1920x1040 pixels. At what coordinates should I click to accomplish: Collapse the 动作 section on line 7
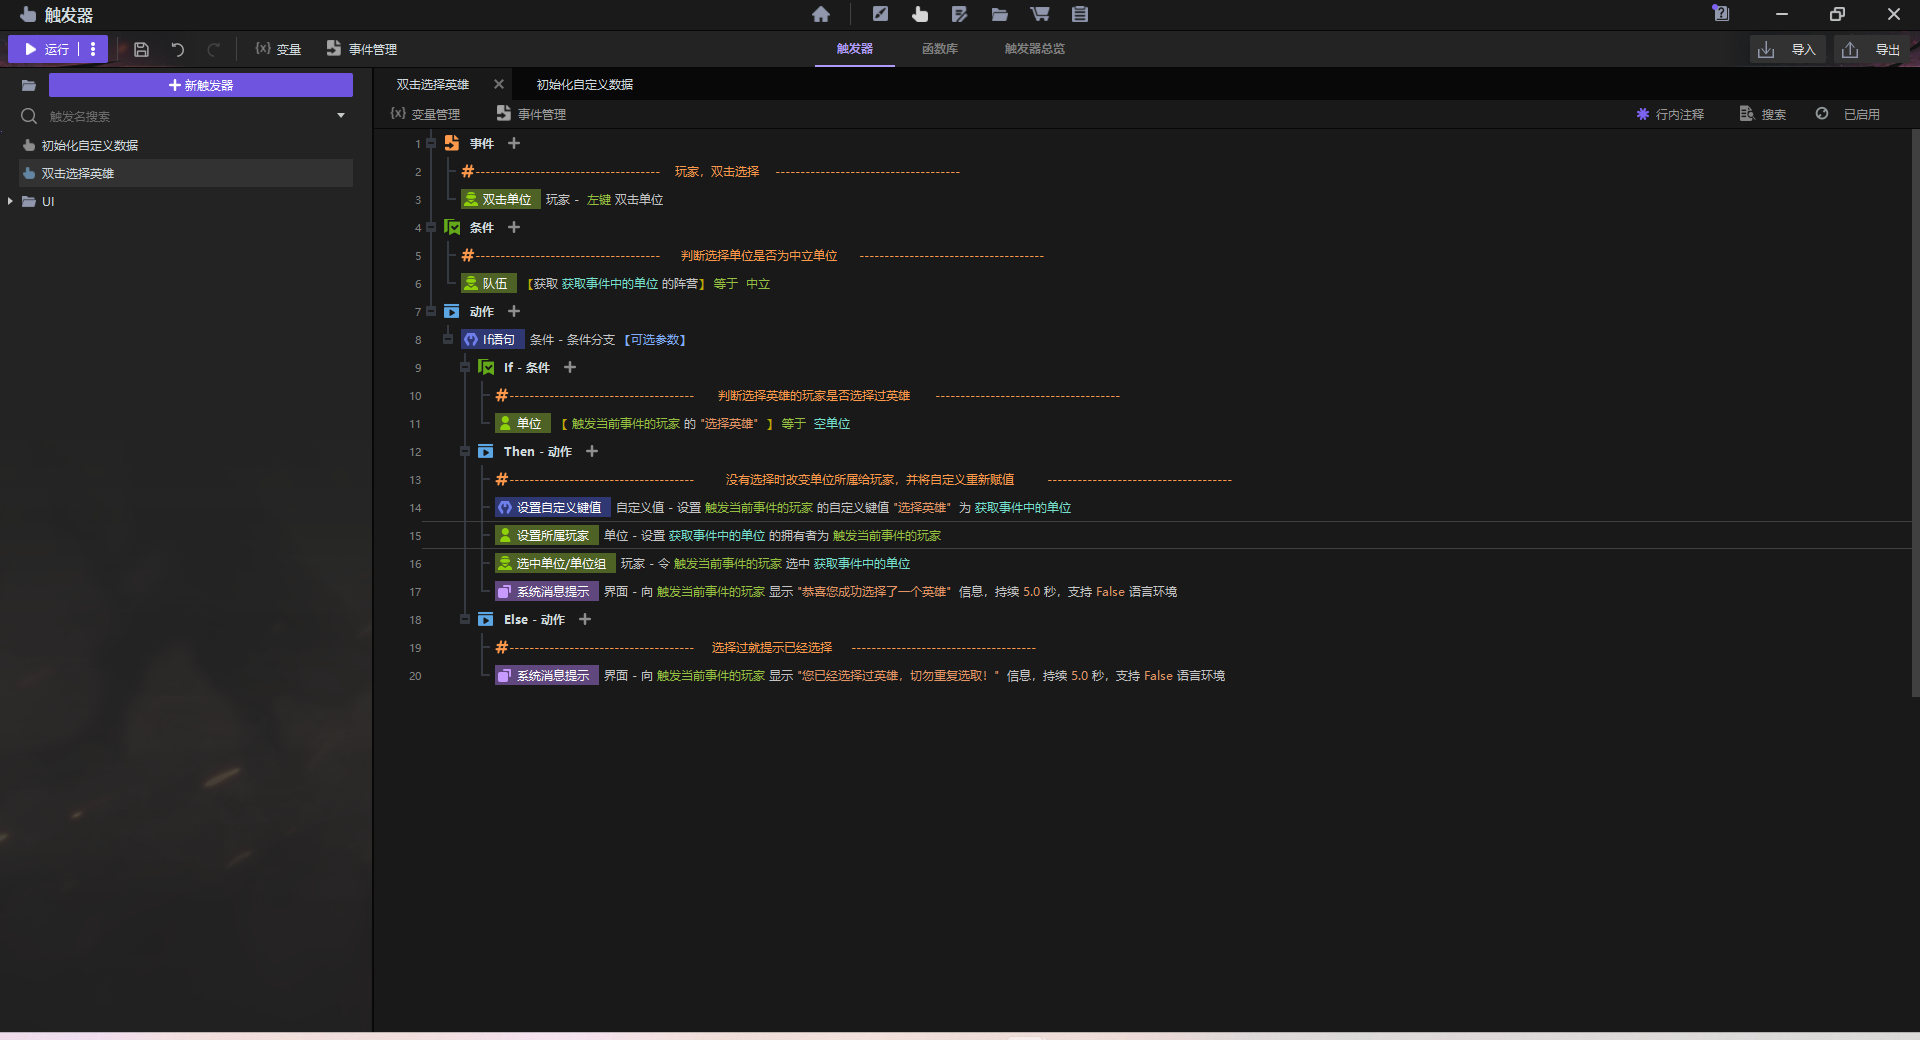pos(431,311)
